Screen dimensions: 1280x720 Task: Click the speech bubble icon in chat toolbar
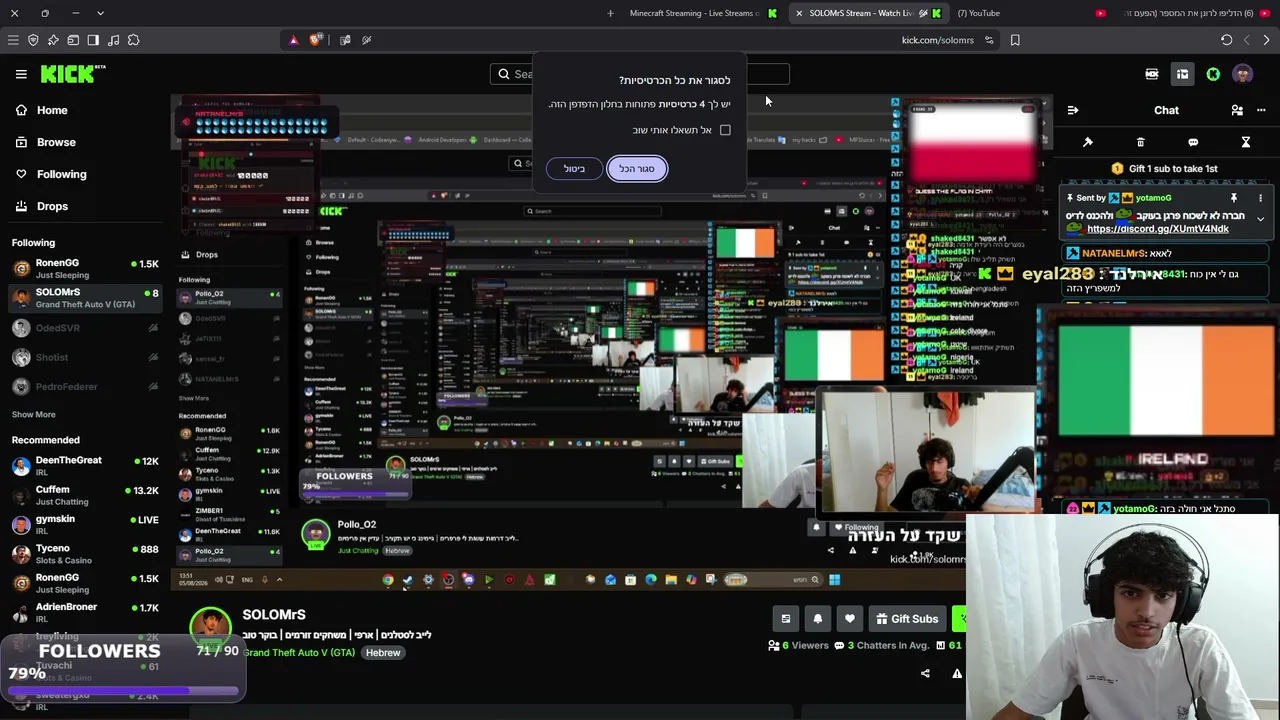coord(1193,142)
